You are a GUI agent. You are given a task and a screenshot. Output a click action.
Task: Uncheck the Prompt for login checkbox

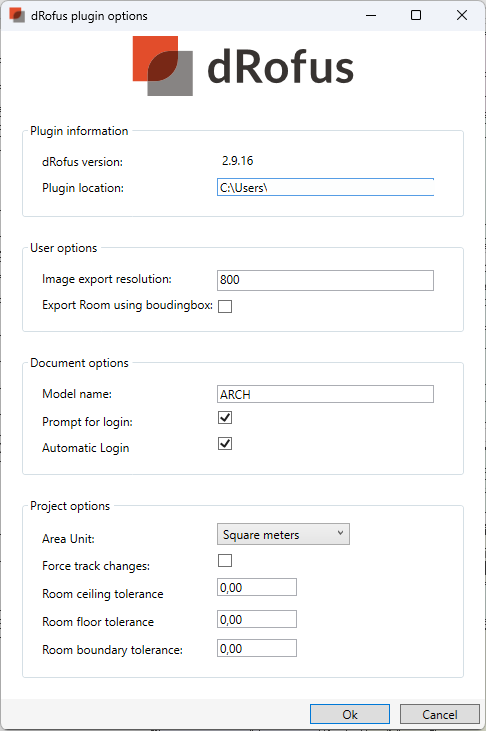pyautogui.click(x=225, y=418)
